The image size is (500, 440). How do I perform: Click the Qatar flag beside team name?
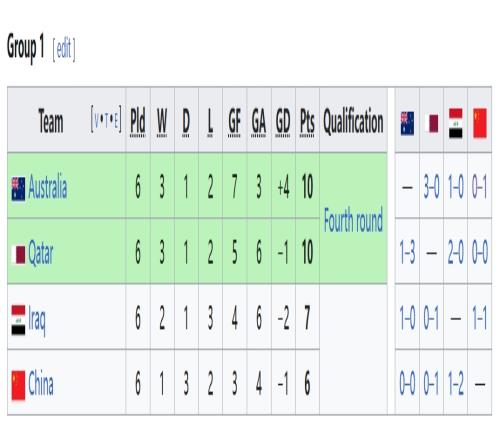[18, 254]
